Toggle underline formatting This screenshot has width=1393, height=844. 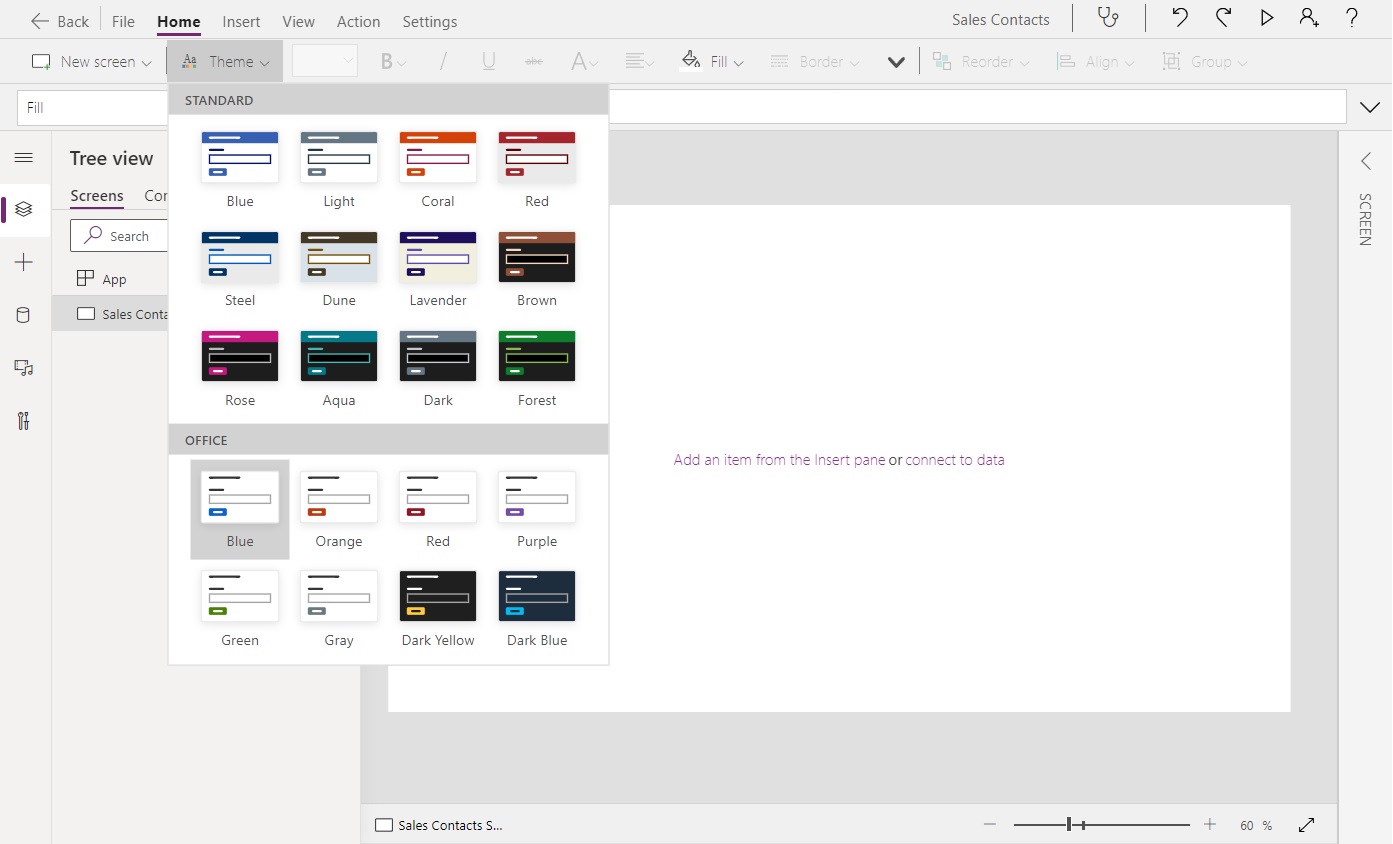[488, 60]
